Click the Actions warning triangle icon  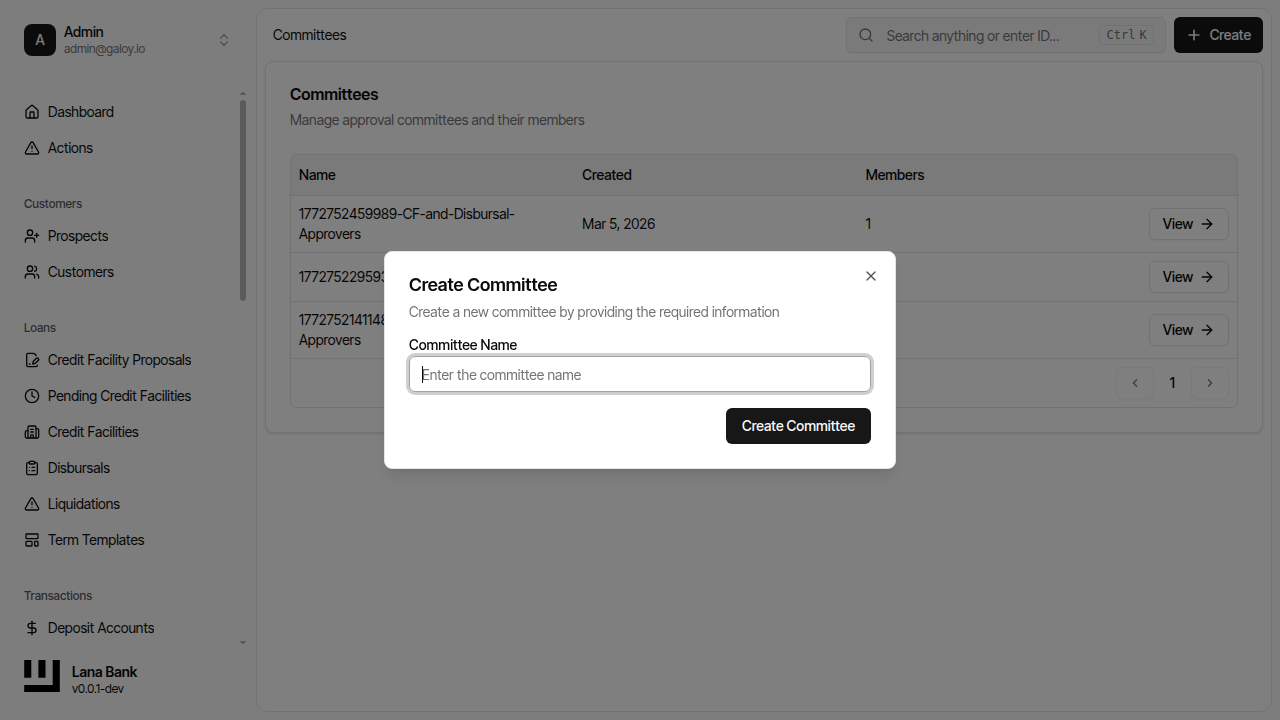31,147
